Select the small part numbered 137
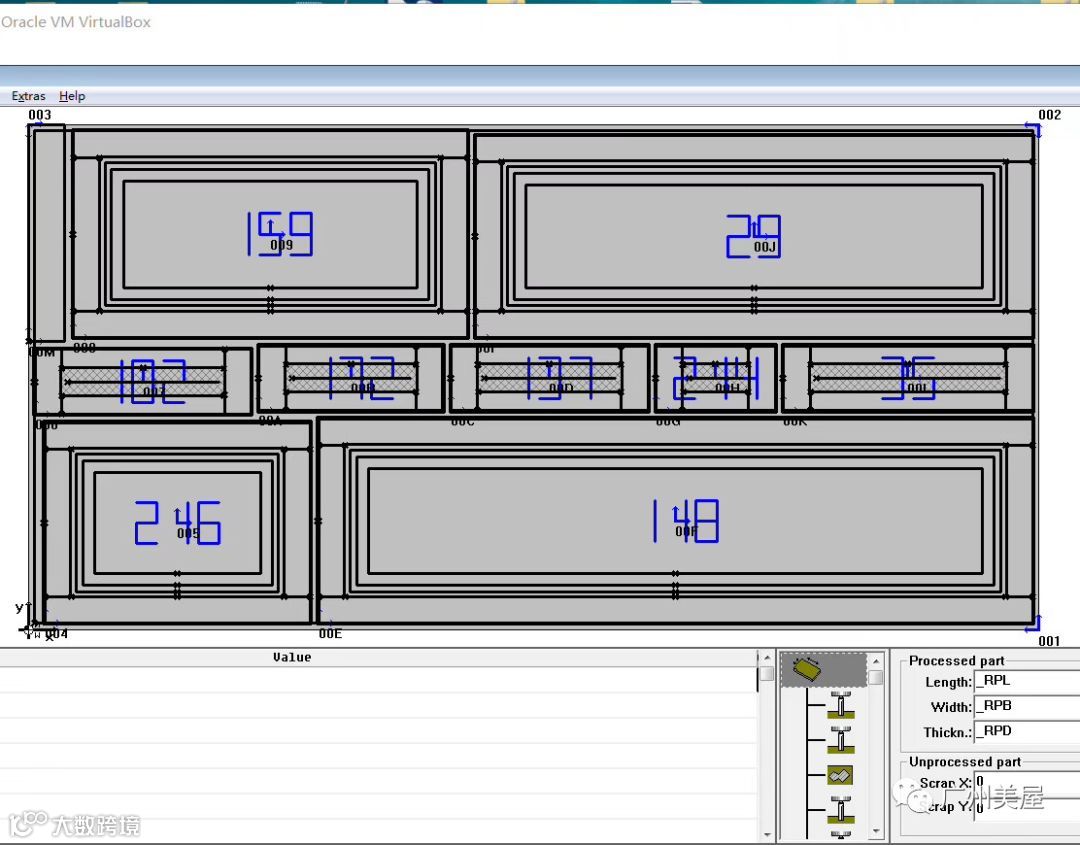The image size is (1080, 845). tap(549, 378)
